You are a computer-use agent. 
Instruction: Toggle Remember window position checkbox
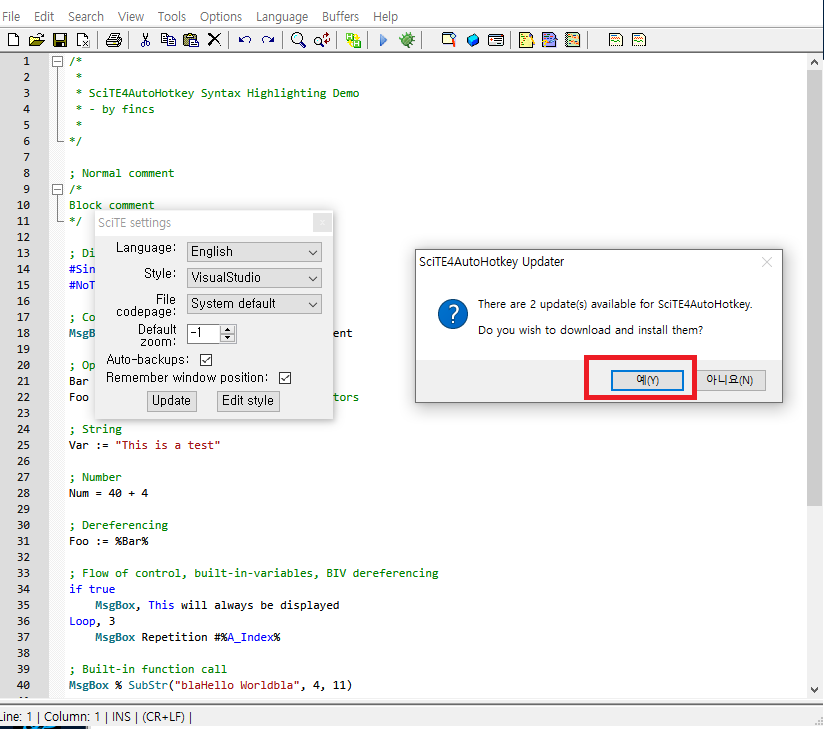click(x=285, y=378)
